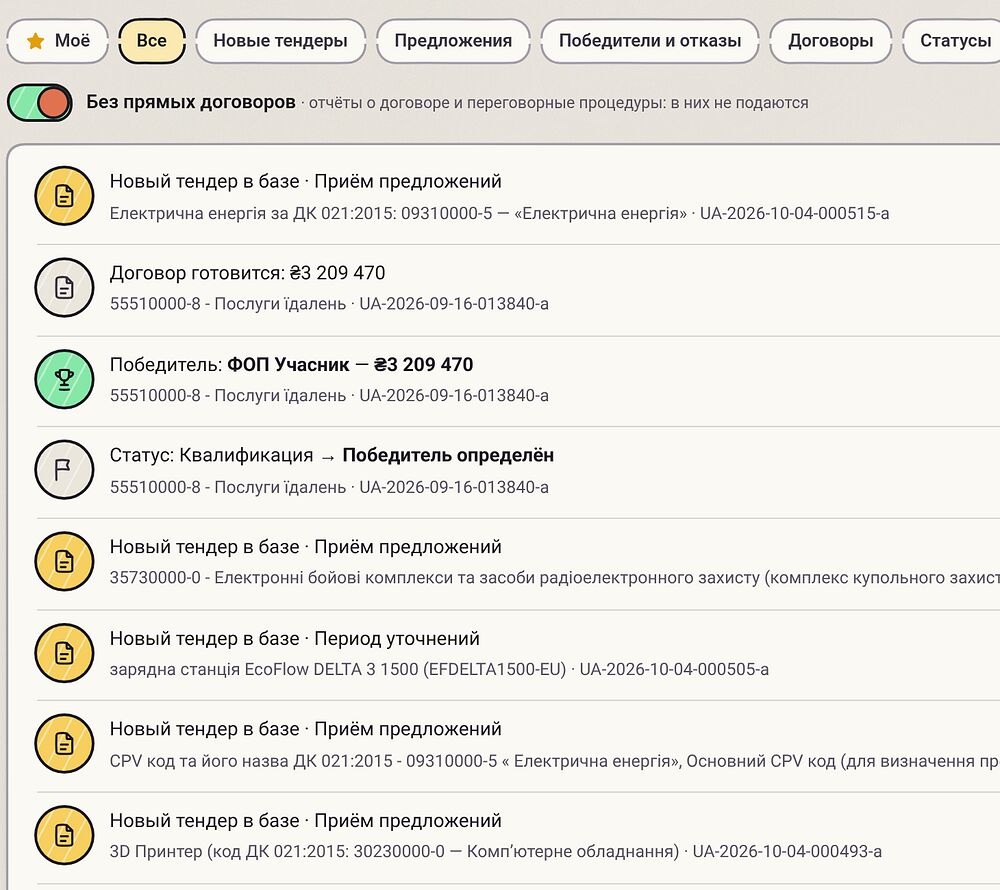Open Новый тендер title above 3D Принтер line
The height and width of the screenshot is (890, 1000).
tap(305, 821)
